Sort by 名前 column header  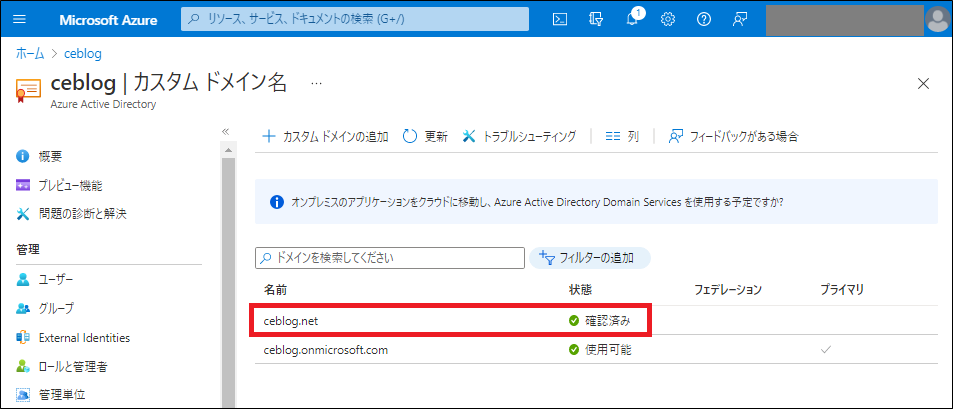(x=275, y=290)
